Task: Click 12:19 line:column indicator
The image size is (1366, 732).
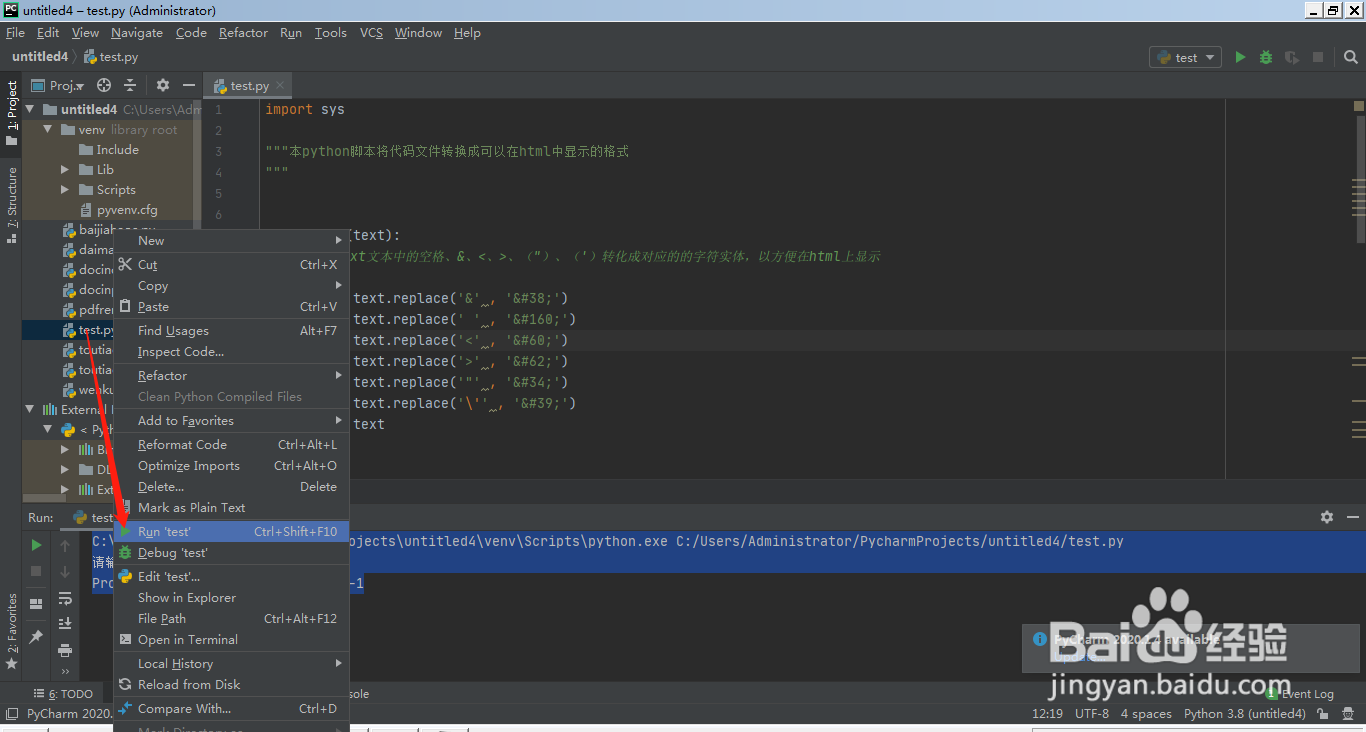Action: click(x=1047, y=714)
